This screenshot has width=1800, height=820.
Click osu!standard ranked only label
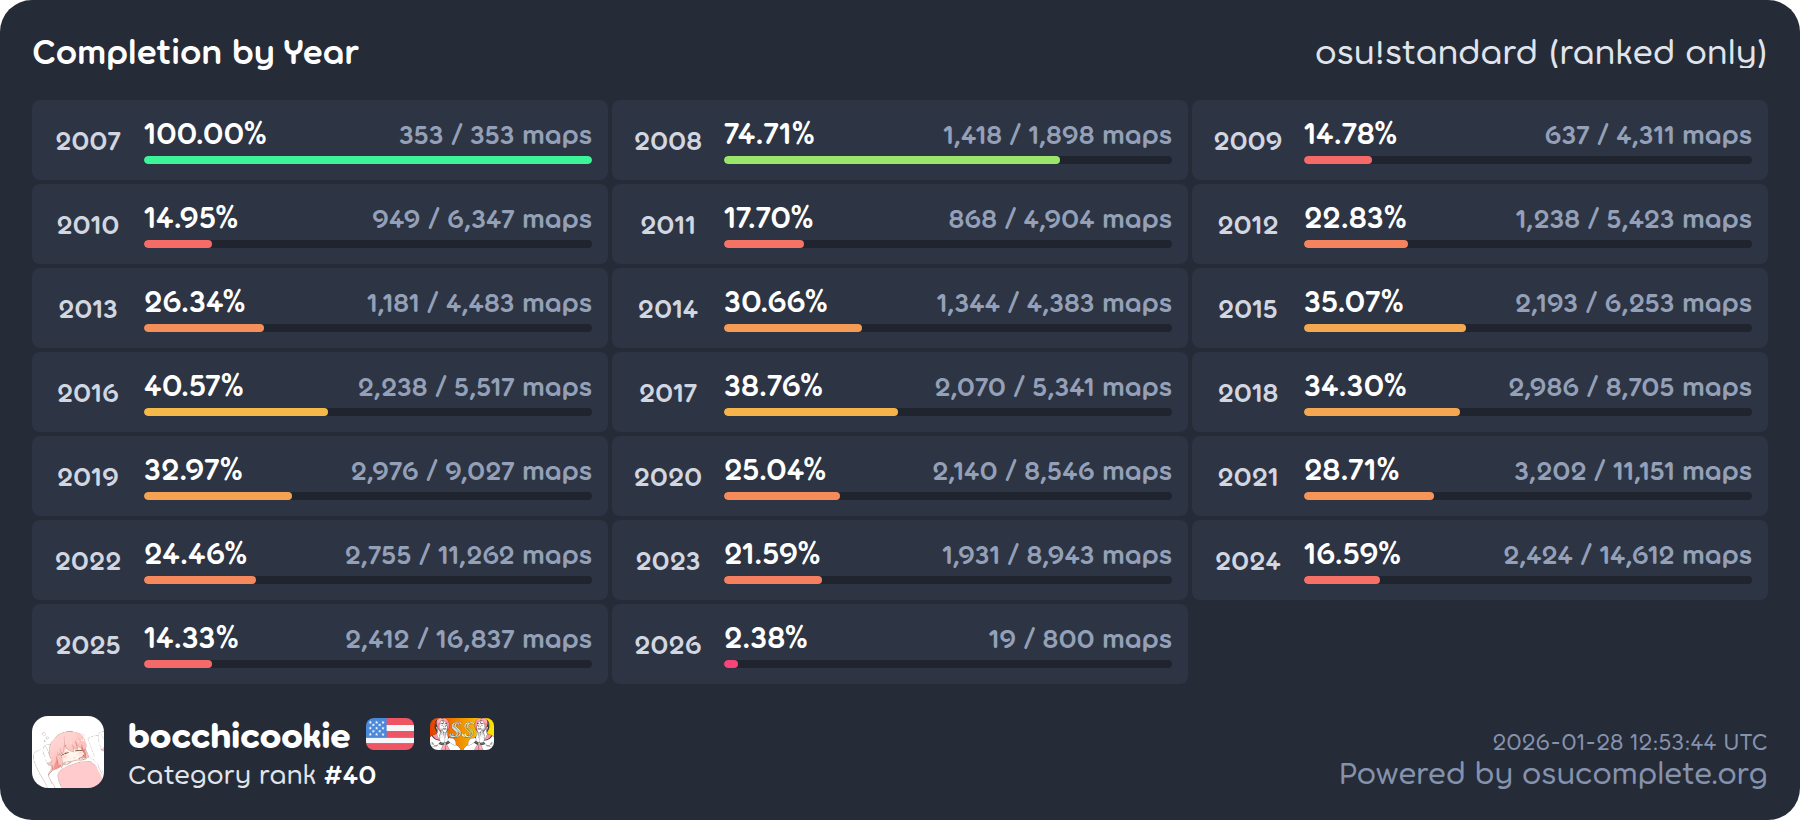click(1540, 52)
